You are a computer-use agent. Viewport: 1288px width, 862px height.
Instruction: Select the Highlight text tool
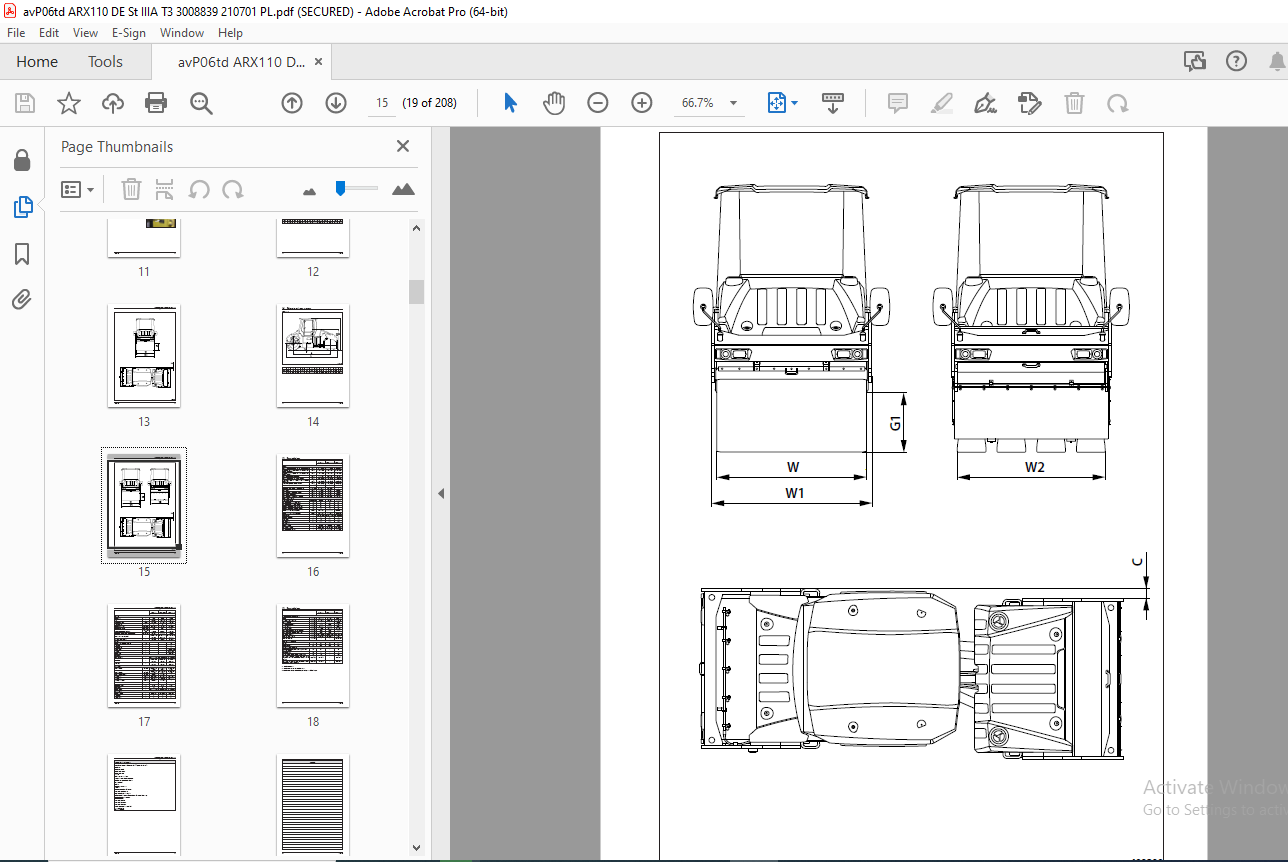tap(942, 103)
